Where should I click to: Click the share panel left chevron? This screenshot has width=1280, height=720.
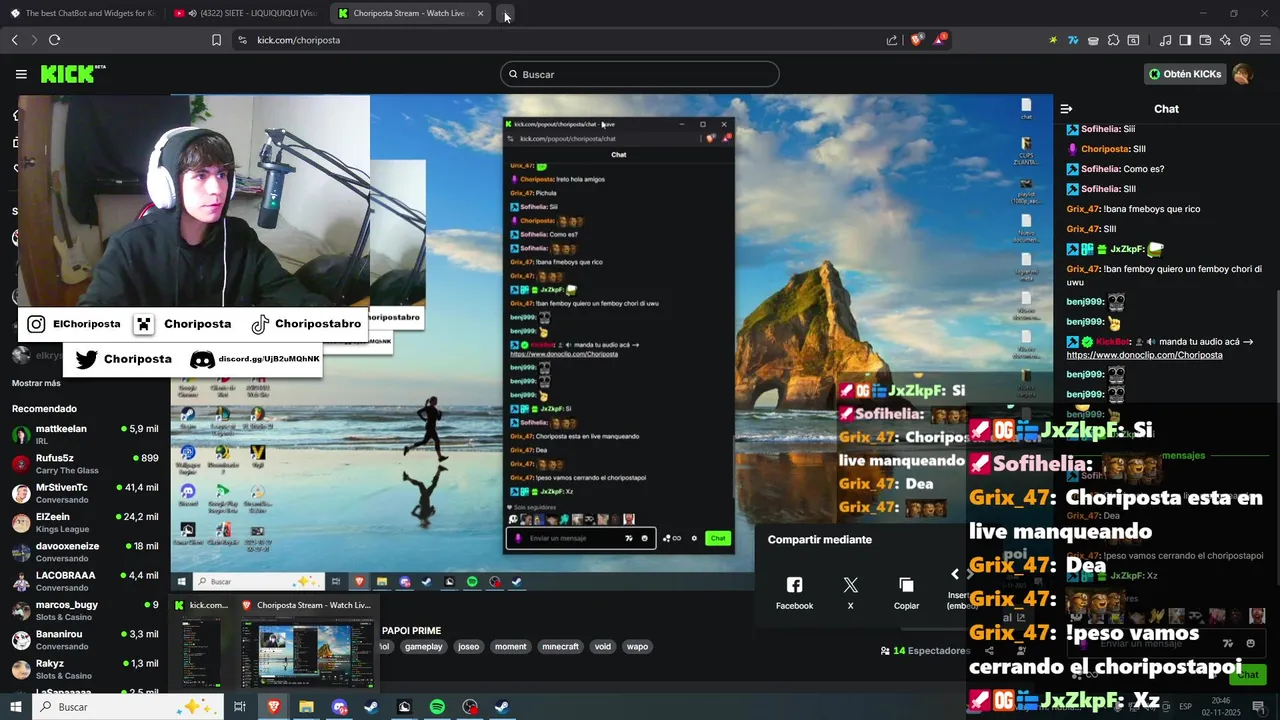point(954,574)
